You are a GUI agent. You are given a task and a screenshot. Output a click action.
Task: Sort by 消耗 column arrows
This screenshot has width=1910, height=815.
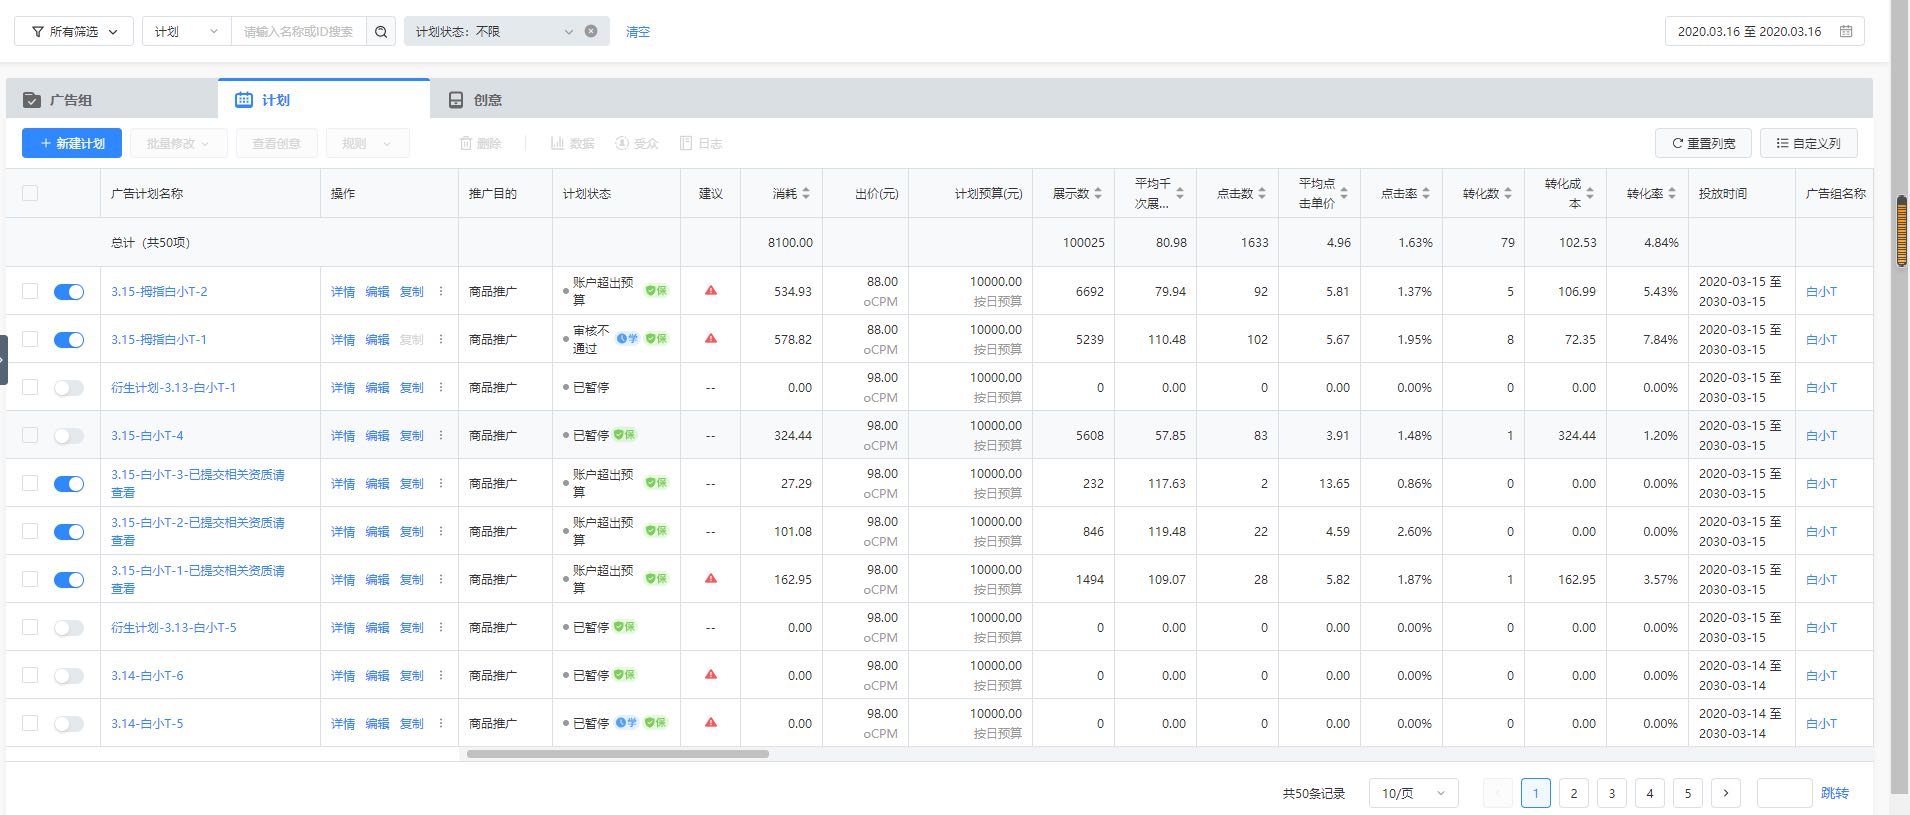click(x=806, y=194)
